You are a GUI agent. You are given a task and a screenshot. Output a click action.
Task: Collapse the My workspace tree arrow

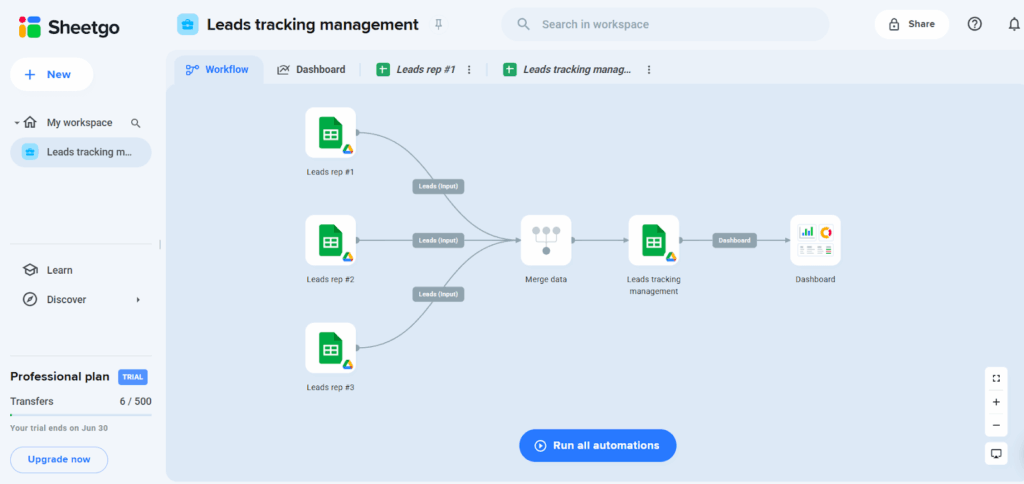tap(16, 123)
